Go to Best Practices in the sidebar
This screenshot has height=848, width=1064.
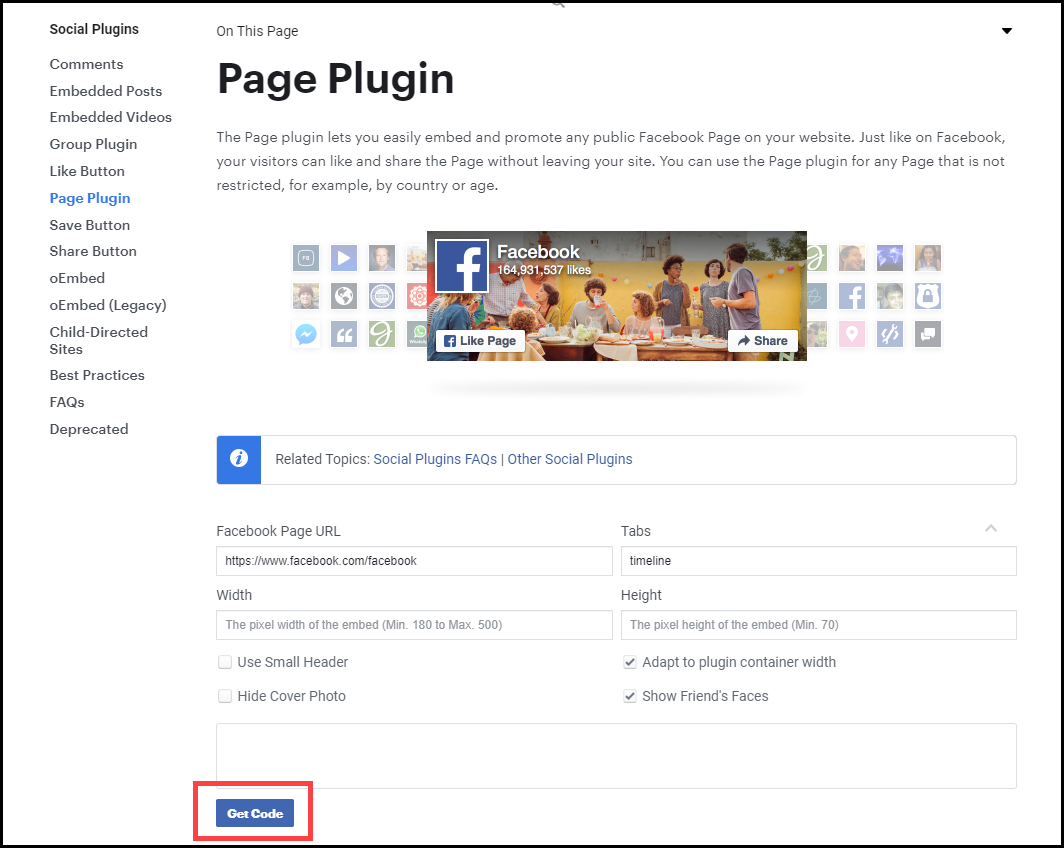coord(97,375)
